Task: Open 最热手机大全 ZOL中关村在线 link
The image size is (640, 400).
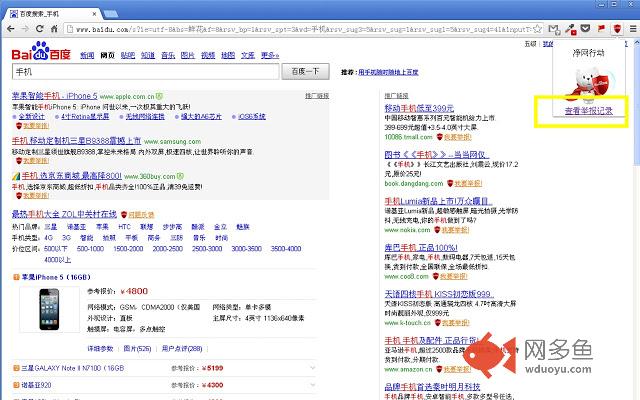Action: [64, 214]
